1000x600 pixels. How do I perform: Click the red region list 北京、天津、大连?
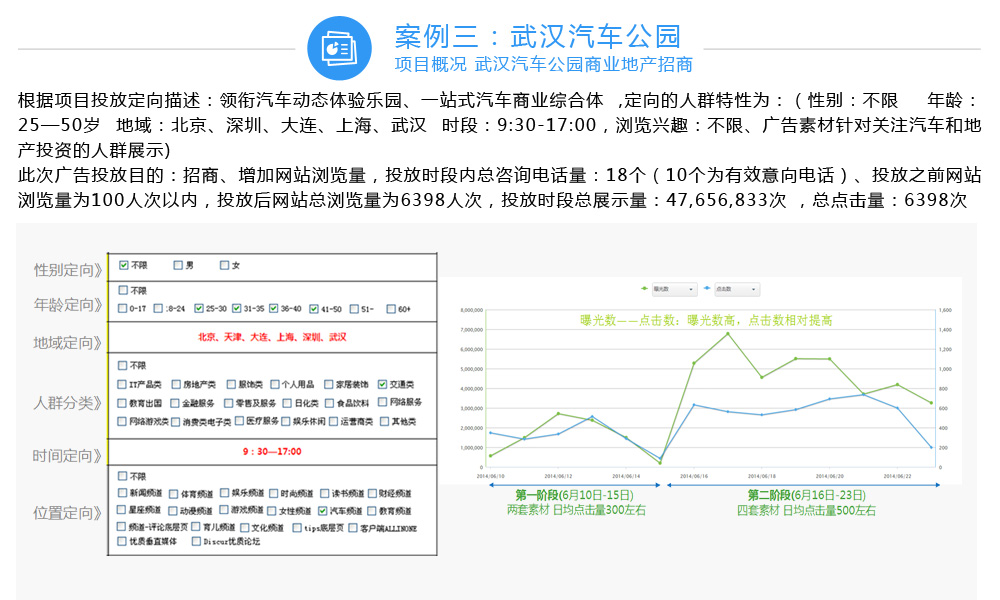pos(272,337)
